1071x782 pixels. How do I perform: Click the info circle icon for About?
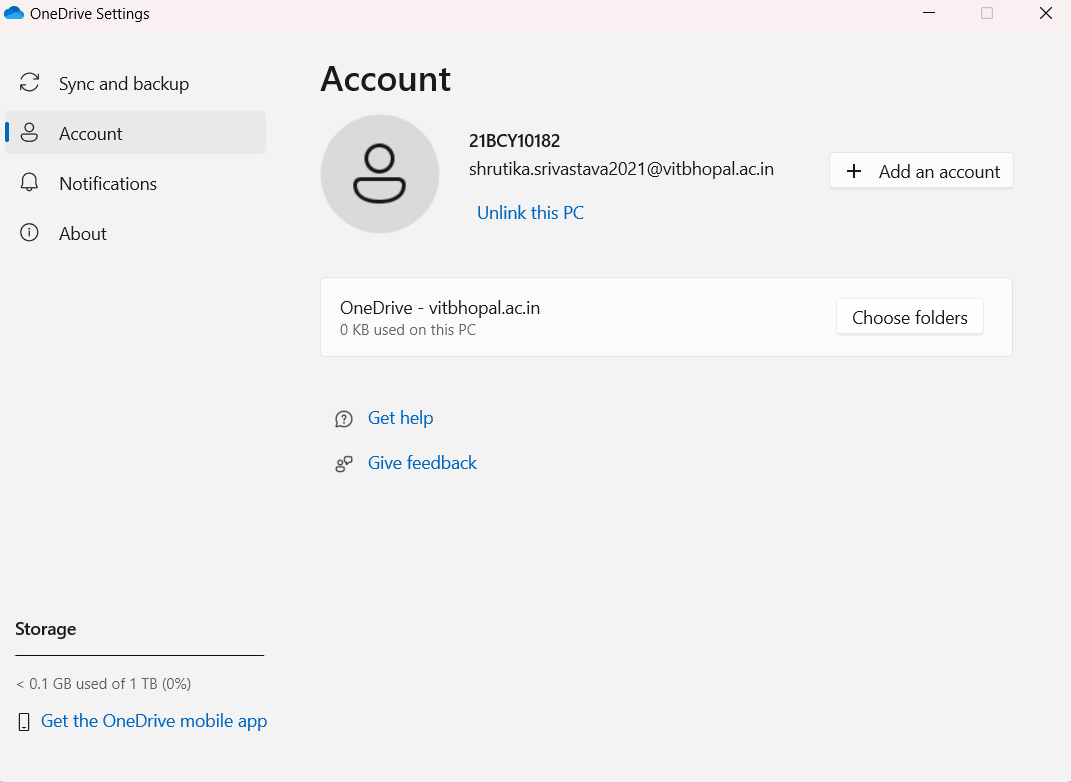30,233
